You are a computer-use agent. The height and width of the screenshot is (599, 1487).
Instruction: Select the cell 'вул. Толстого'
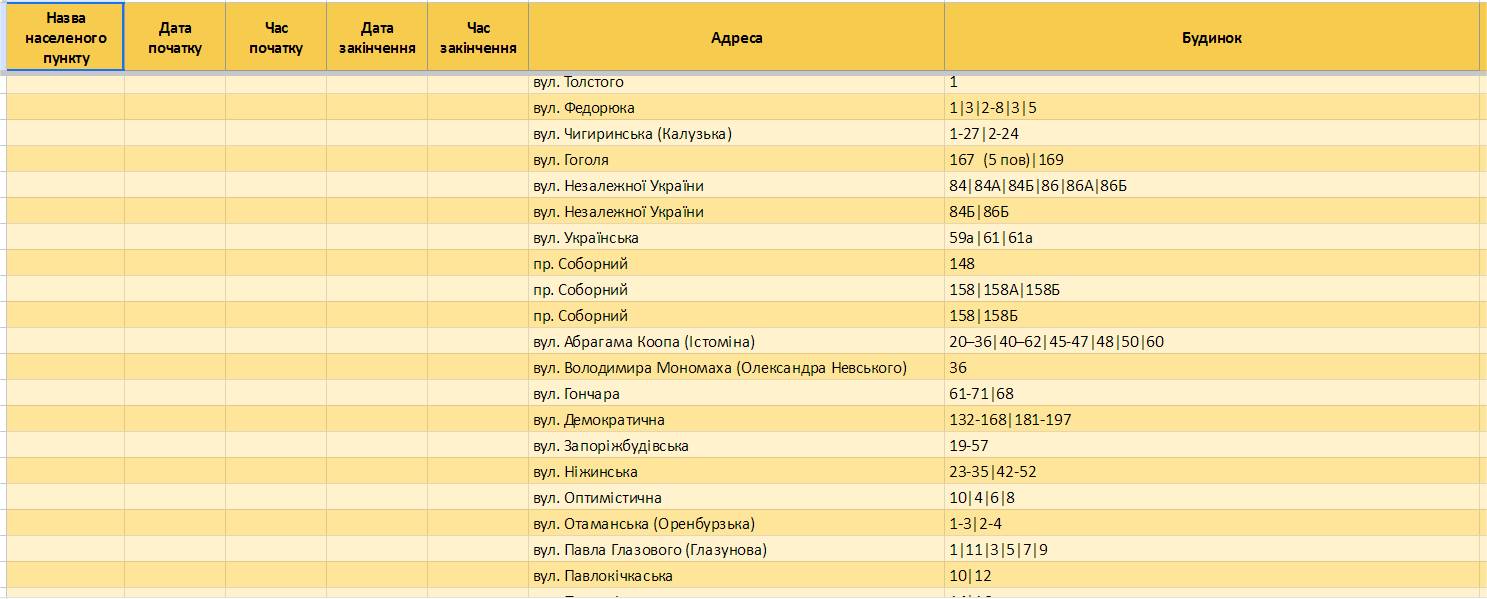pyautogui.click(x=737, y=82)
